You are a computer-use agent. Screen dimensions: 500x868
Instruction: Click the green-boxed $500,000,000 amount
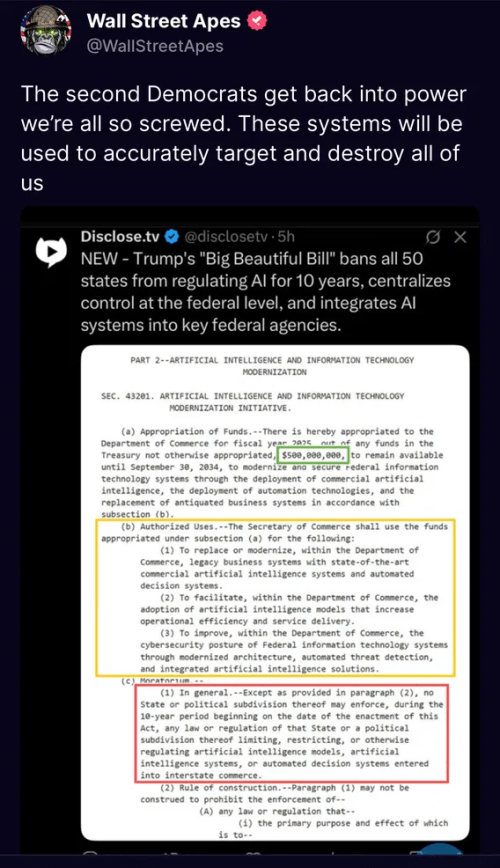pos(312,455)
